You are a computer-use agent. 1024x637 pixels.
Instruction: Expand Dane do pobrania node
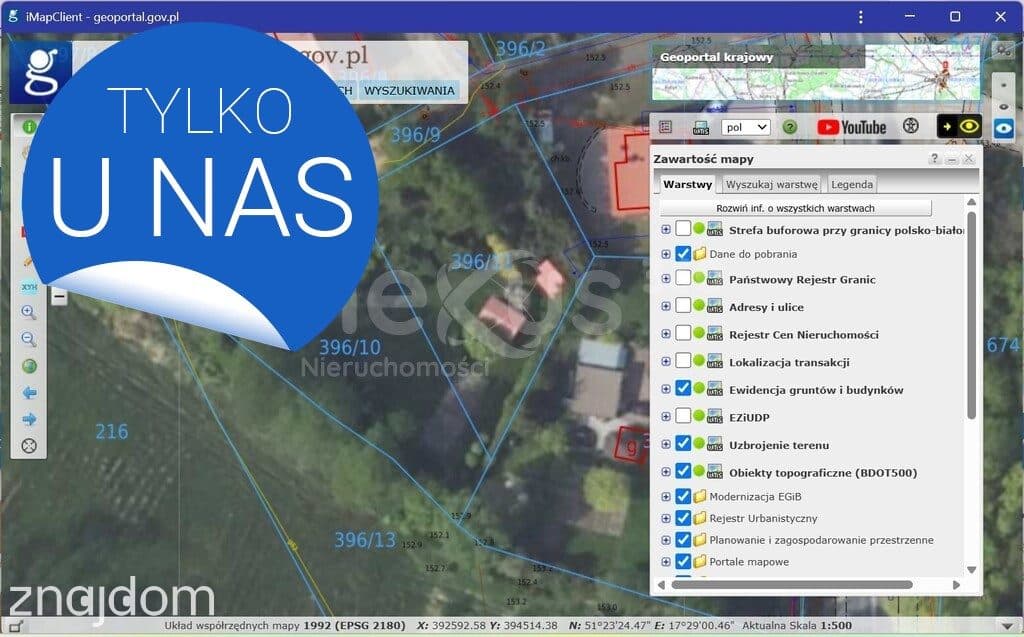point(665,254)
